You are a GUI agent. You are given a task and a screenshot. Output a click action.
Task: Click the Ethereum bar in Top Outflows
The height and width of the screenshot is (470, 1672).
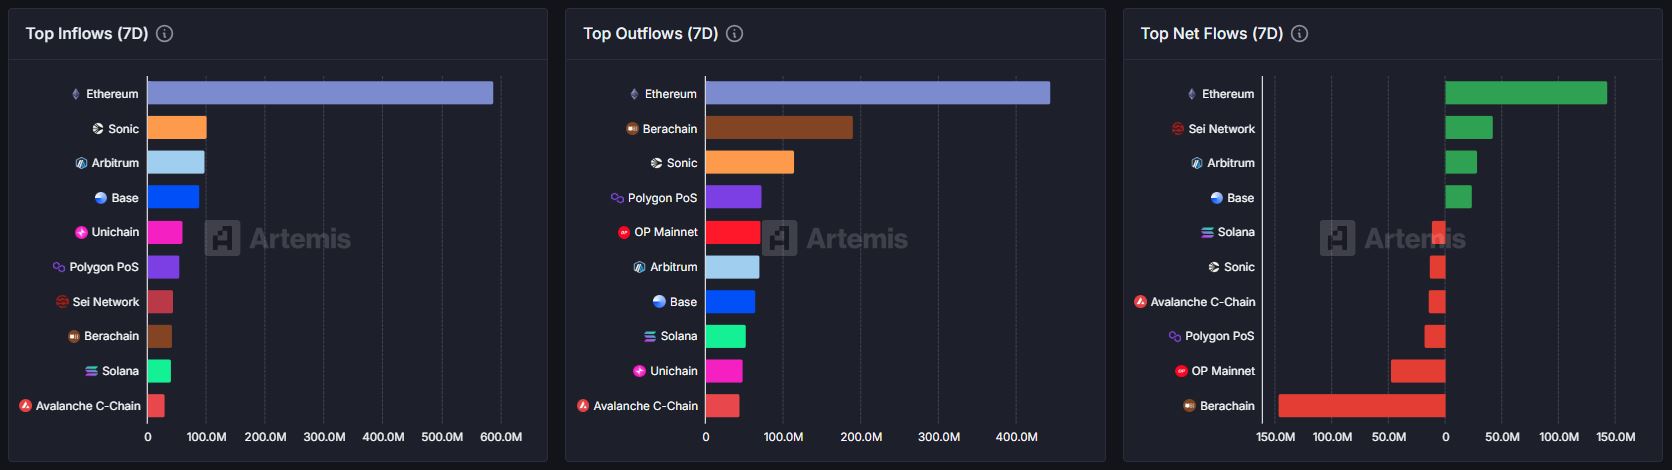click(x=878, y=93)
